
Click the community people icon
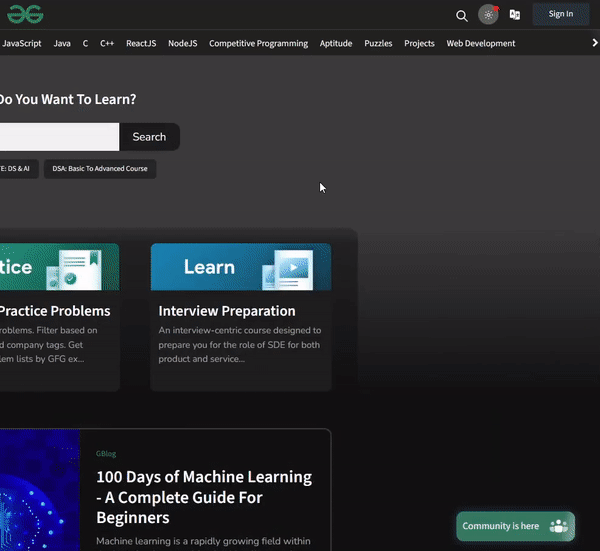[x=559, y=526]
